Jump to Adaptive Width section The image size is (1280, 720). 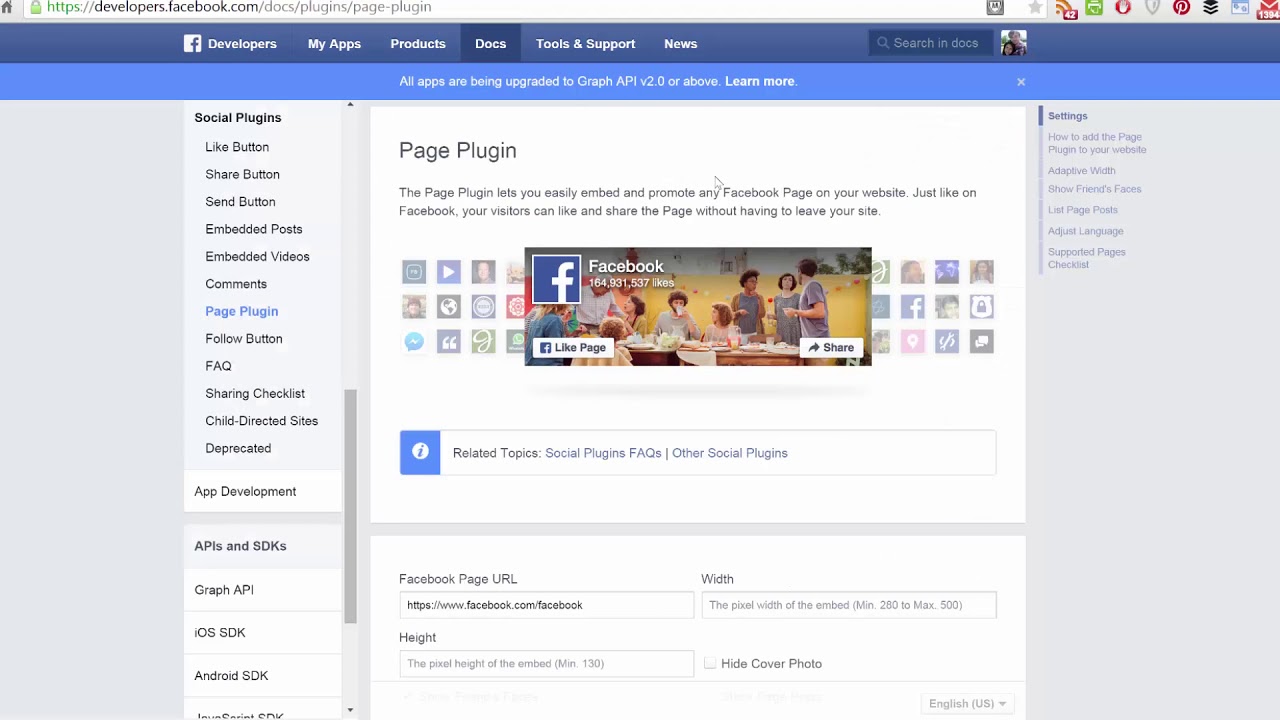click(1081, 171)
